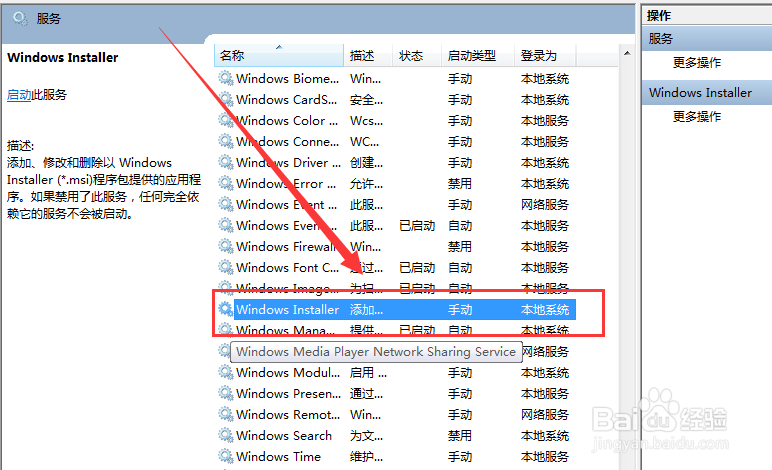This screenshot has height=470, width=772.
Task: Select the Windows Time service name
Action: click(x=279, y=457)
